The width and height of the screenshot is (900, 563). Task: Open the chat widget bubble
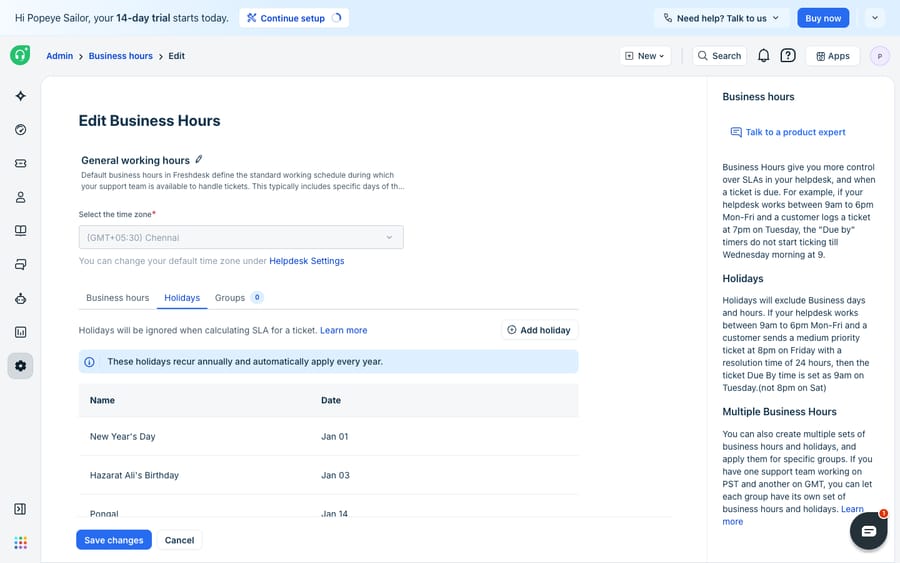tap(868, 531)
